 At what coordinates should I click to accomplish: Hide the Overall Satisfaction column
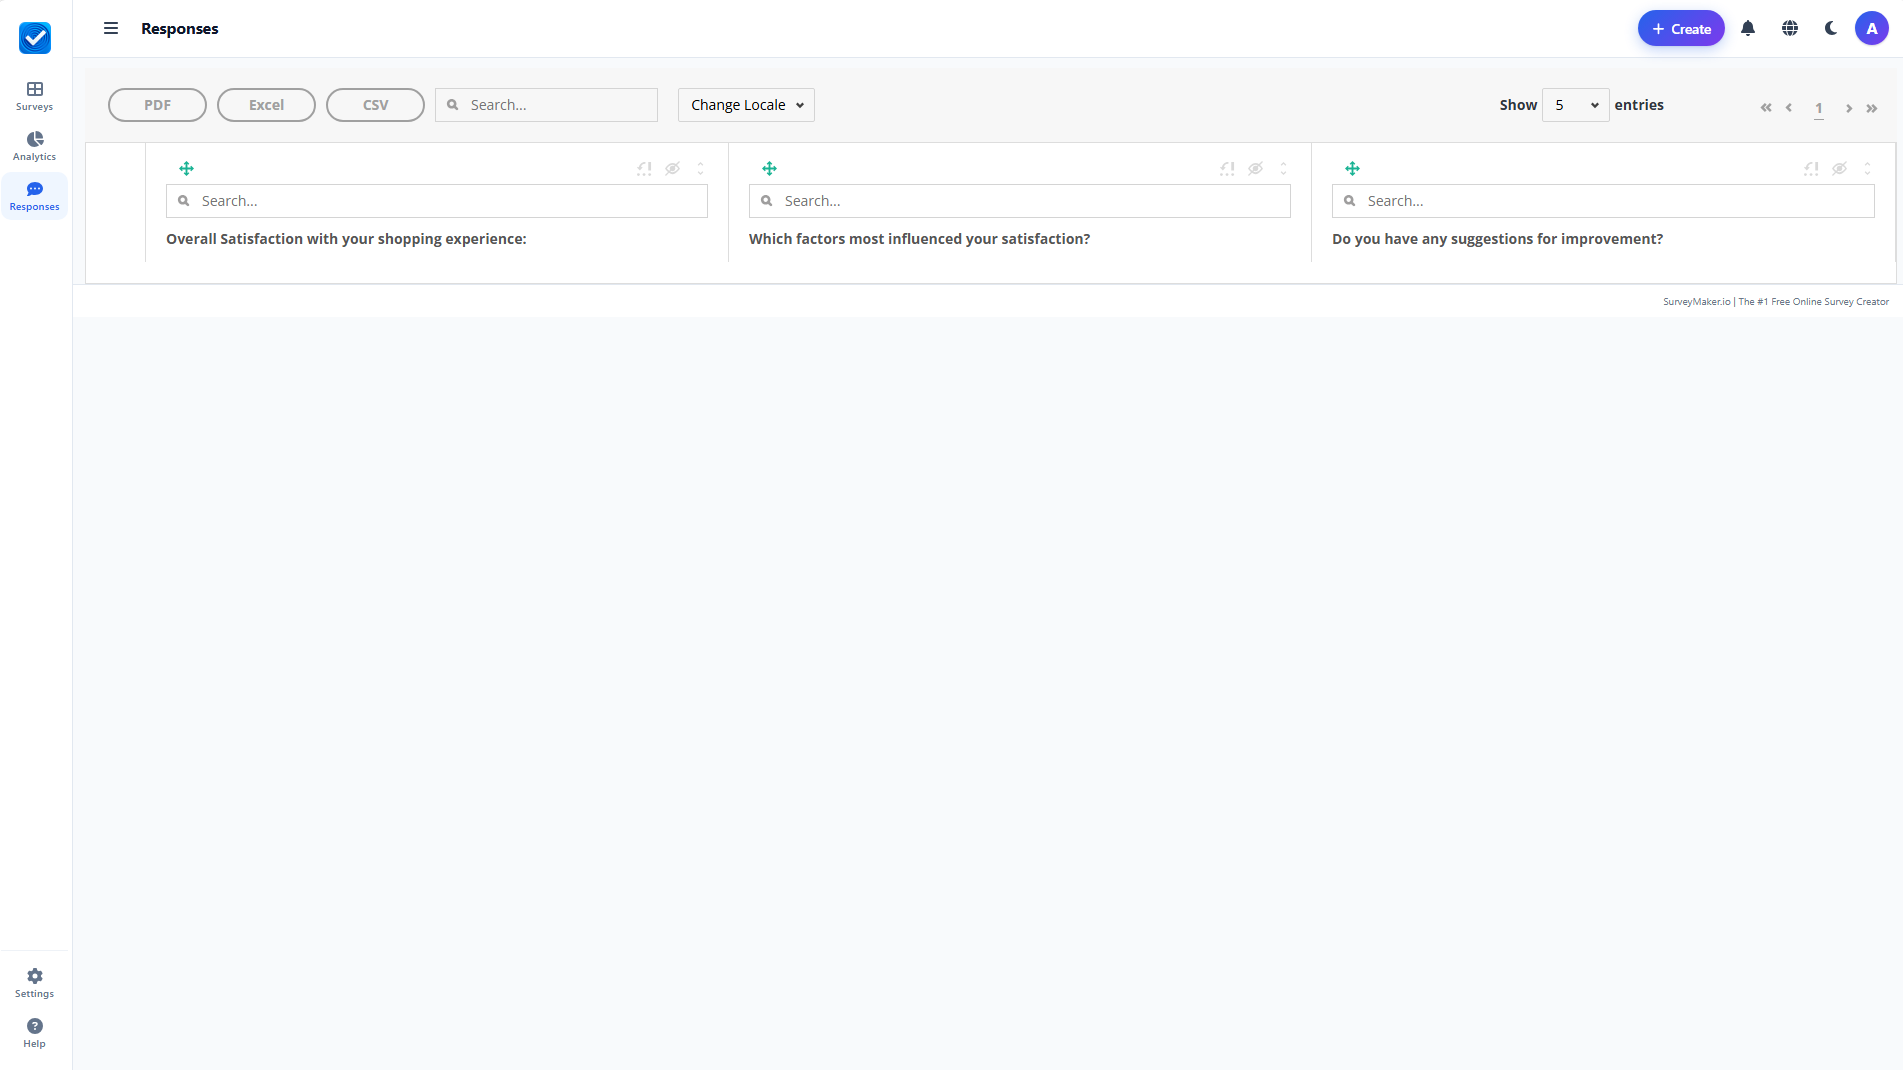click(673, 168)
